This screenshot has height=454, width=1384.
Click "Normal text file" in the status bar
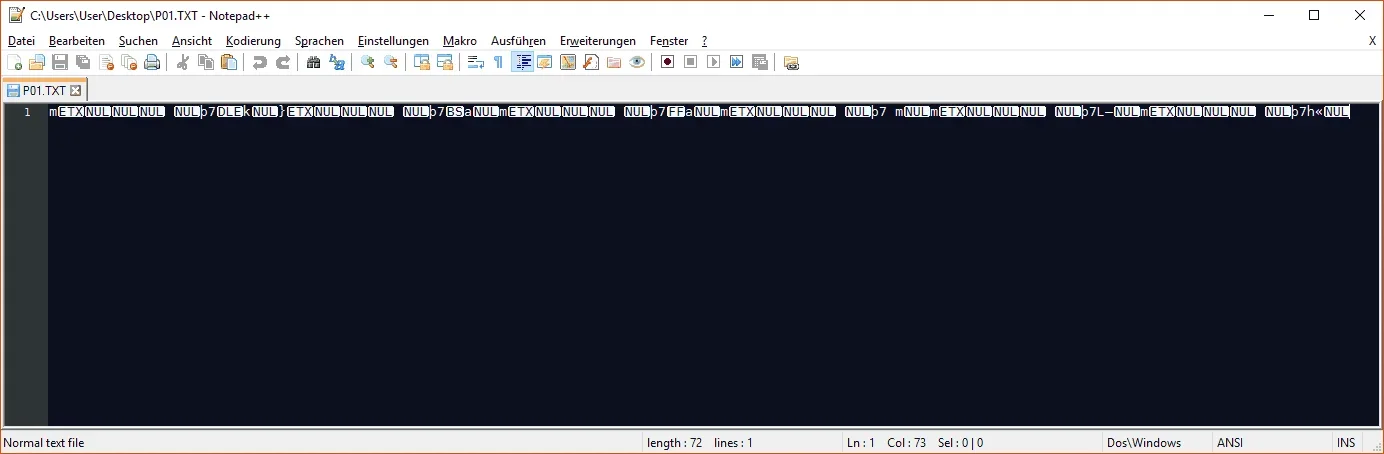click(44, 443)
